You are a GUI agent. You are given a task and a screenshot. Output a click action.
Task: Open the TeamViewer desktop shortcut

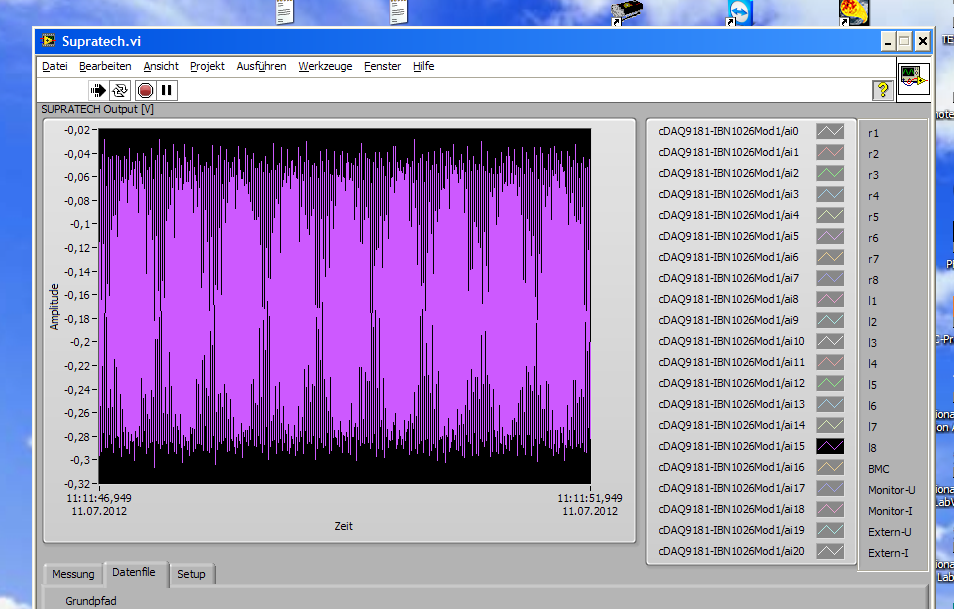pyautogui.click(x=739, y=12)
